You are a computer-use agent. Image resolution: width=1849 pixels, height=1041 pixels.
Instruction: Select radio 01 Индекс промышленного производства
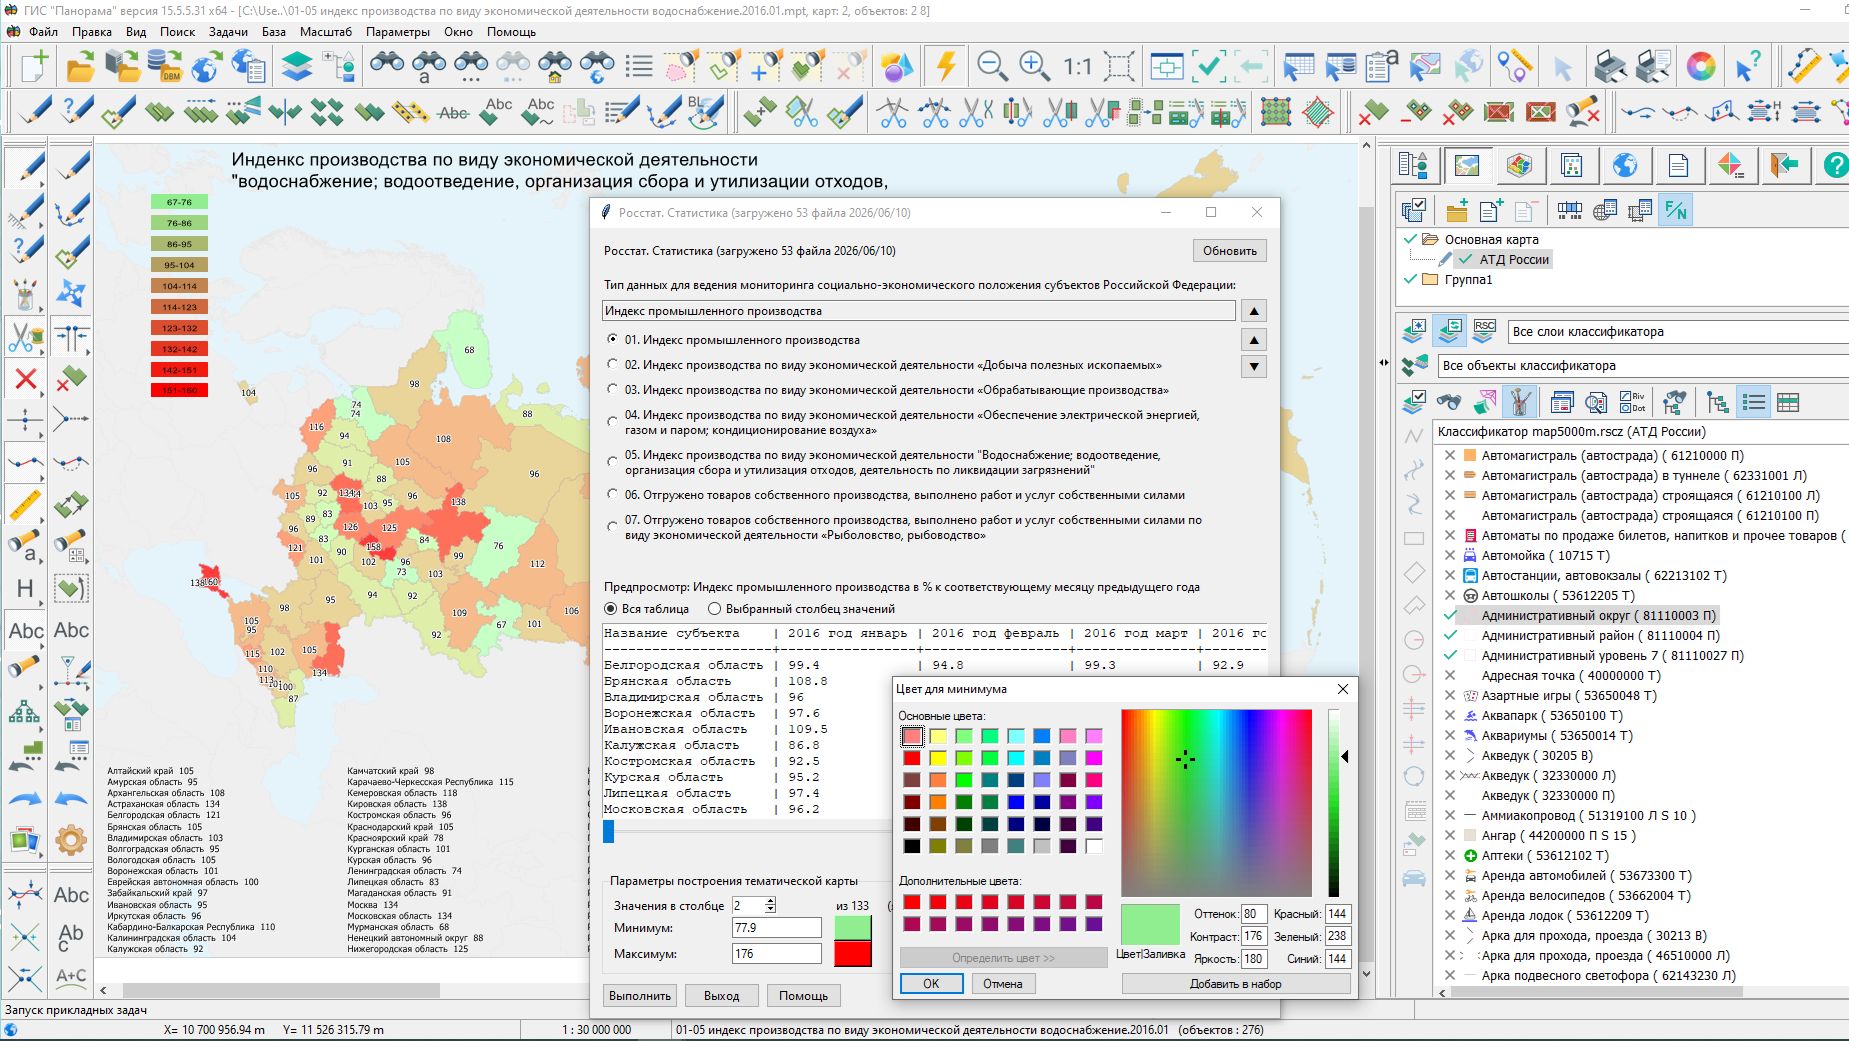[613, 340]
